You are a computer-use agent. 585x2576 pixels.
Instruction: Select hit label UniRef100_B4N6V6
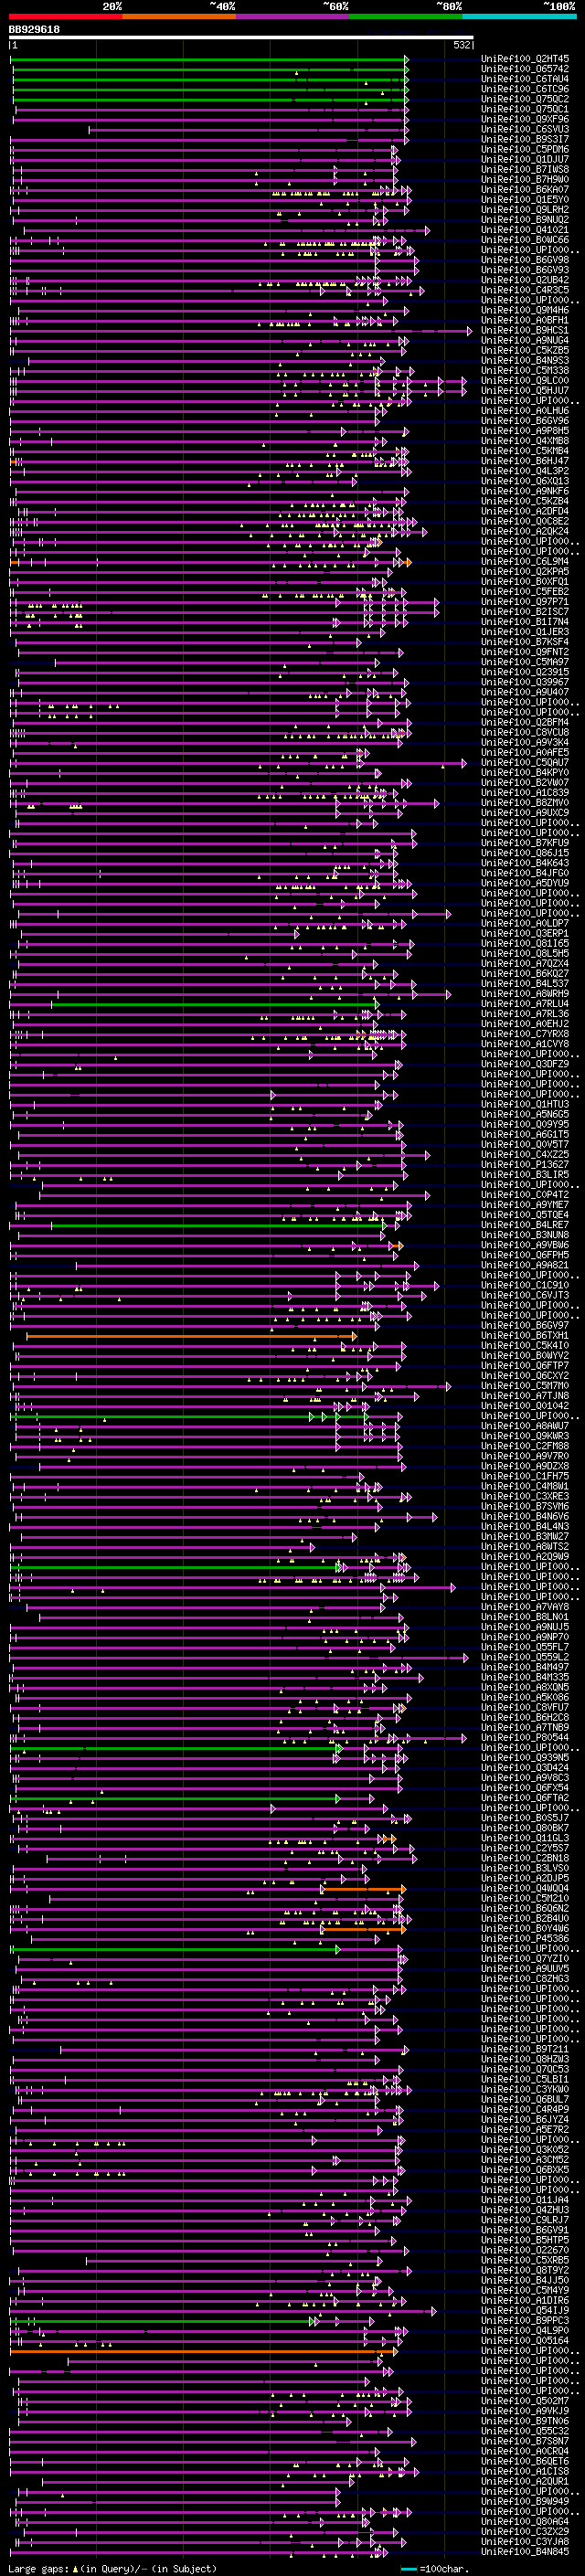tap(525, 1516)
